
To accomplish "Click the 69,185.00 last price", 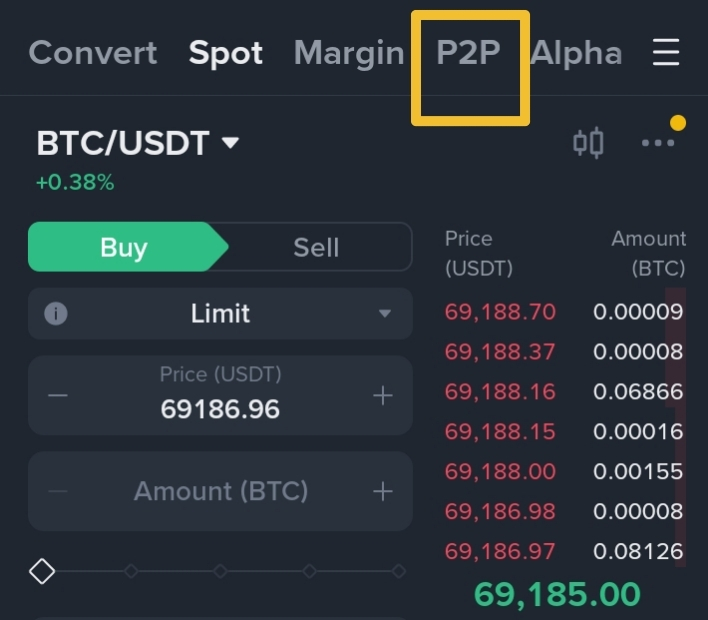I will click(x=557, y=594).
